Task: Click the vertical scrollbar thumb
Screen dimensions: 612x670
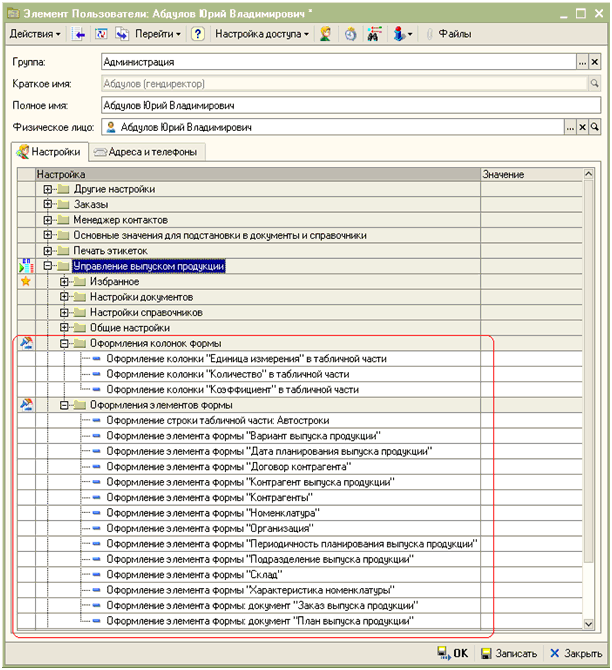Action: click(x=588, y=371)
